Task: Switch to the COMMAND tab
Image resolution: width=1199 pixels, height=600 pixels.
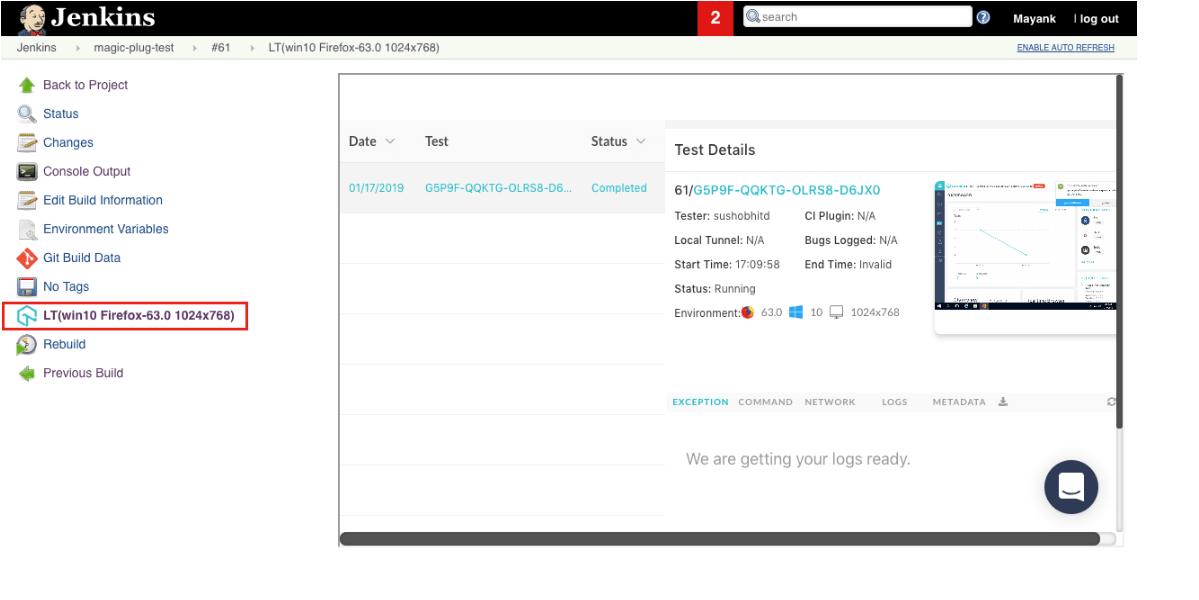Action: [x=765, y=402]
